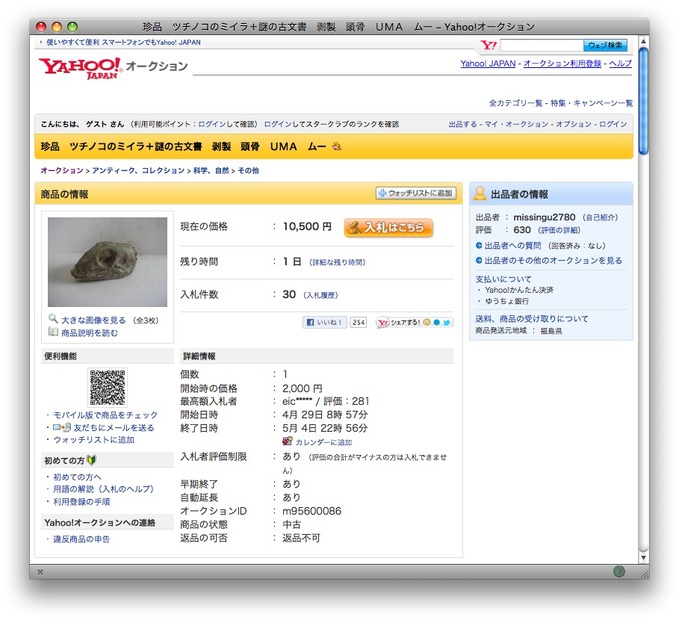The width and height of the screenshot is (679, 620).
Task: Click the status bar X icon
Action: (40, 572)
